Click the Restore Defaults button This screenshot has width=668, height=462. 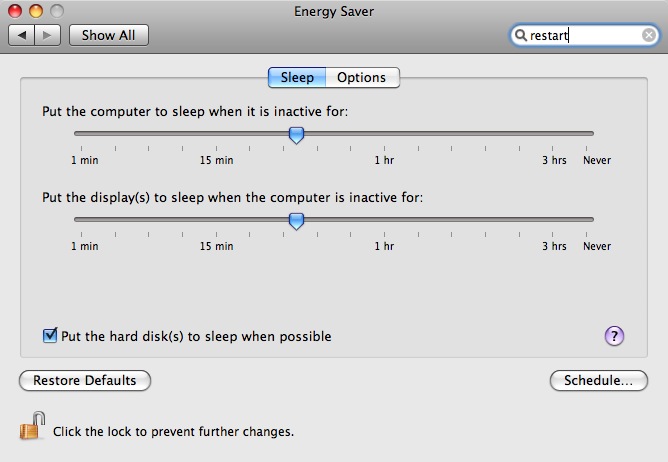click(85, 380)
